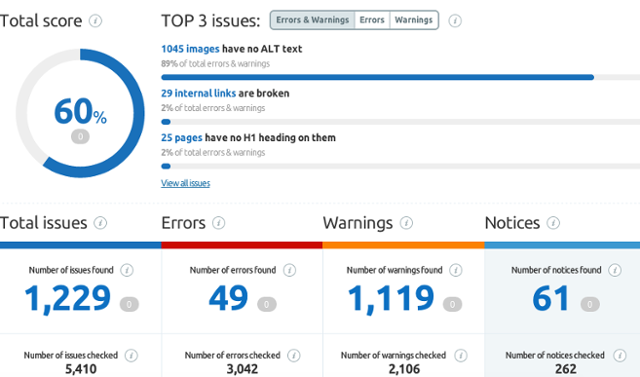Viewport: 640px width, 377px height.
Task: Open Total score info icon
Action: coord(96,20)
